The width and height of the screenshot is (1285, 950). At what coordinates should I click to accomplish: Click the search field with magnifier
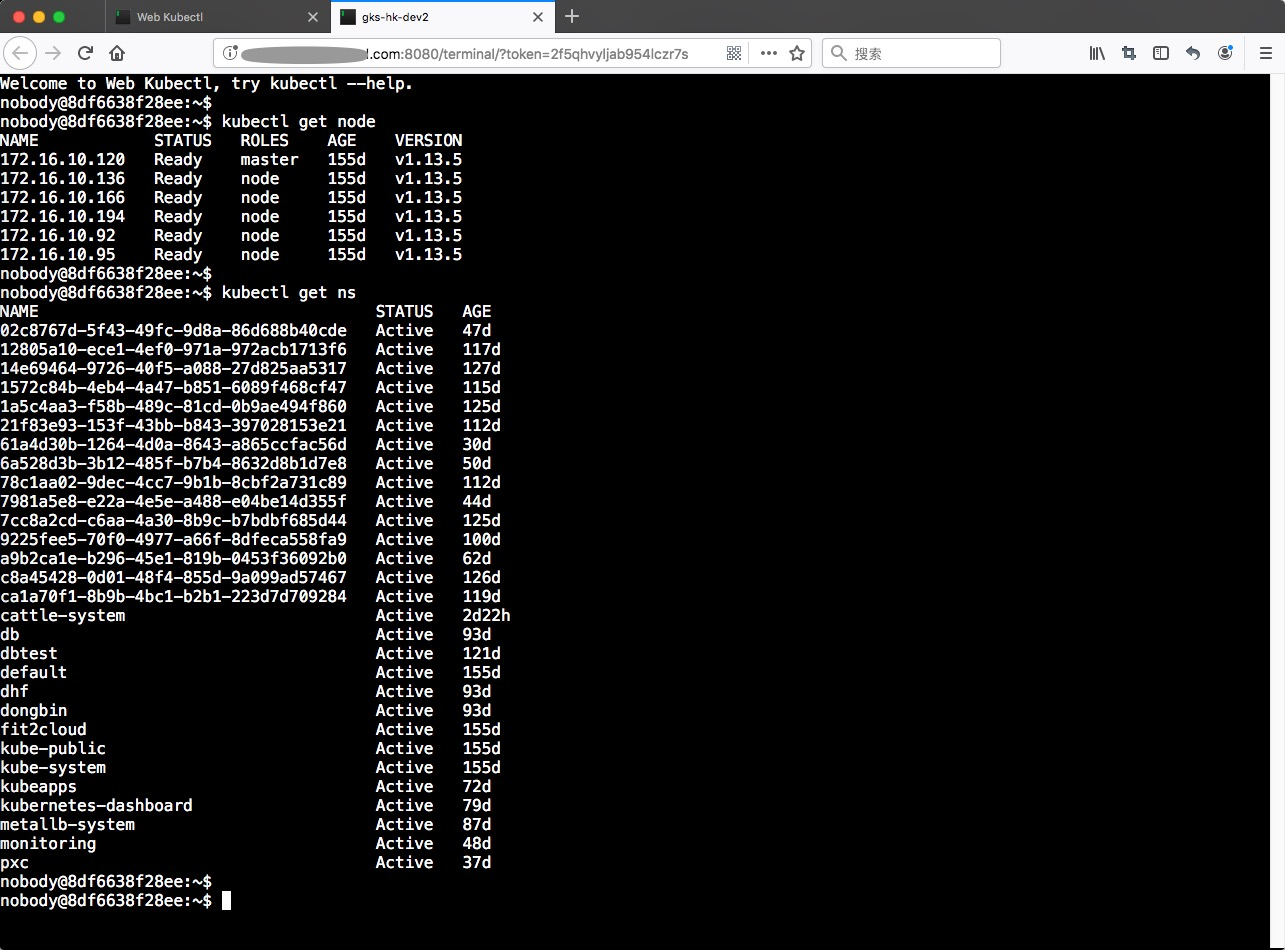pos(911,53)
